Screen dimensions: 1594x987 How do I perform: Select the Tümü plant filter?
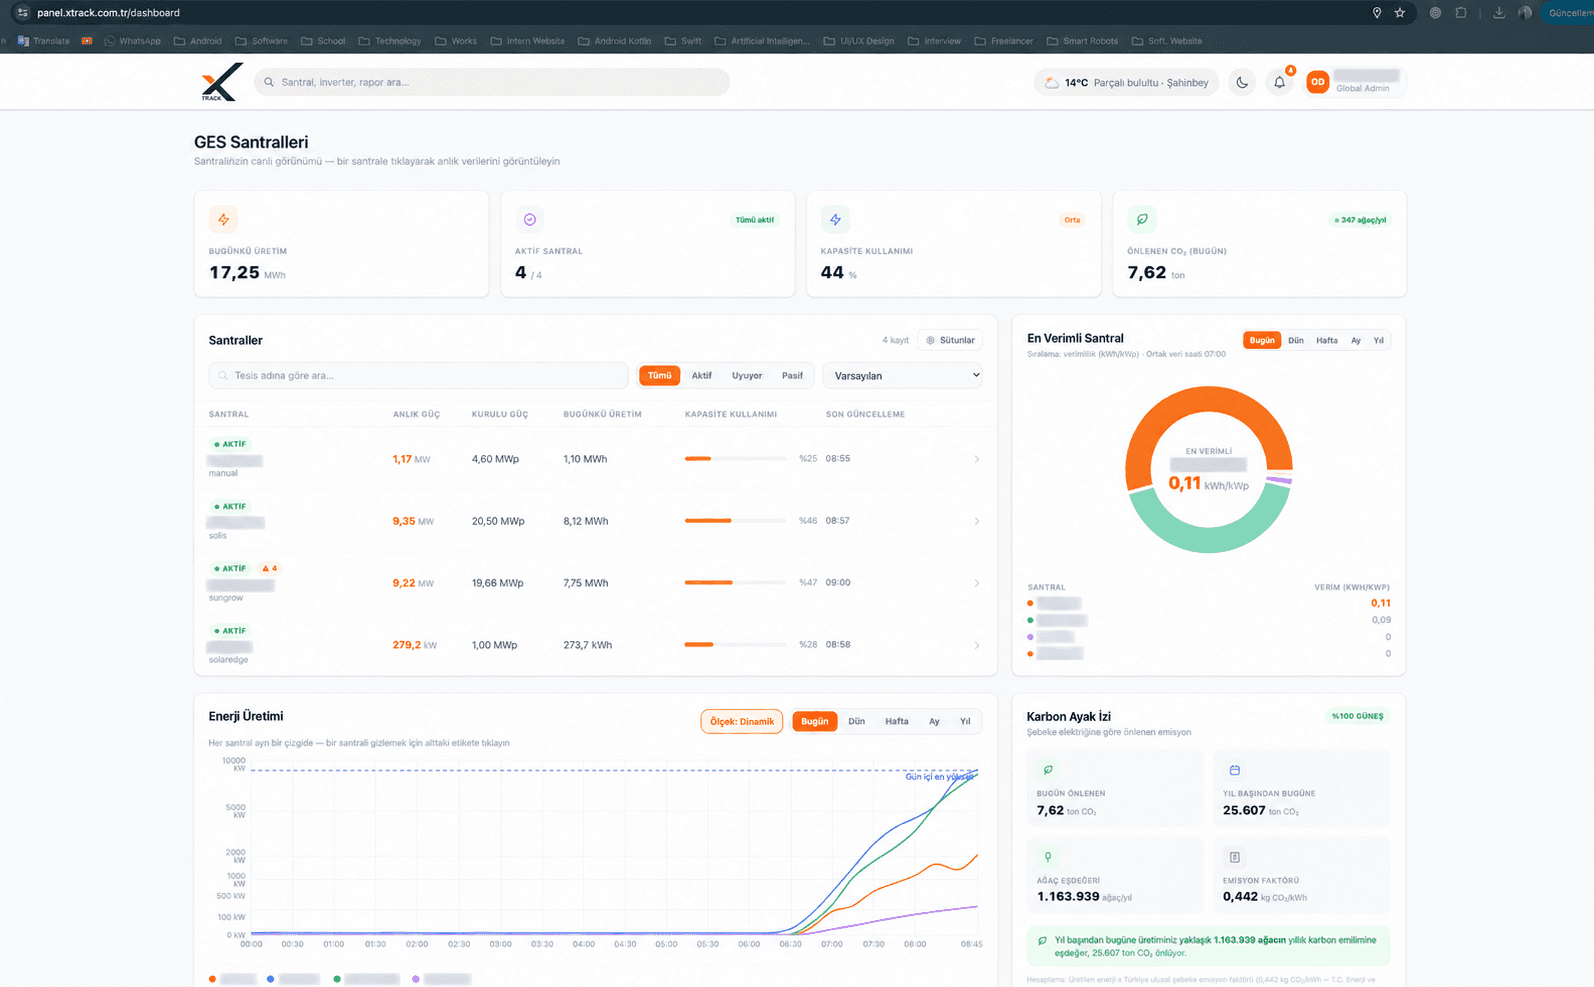pyautogui.click(x=660, y=376)
